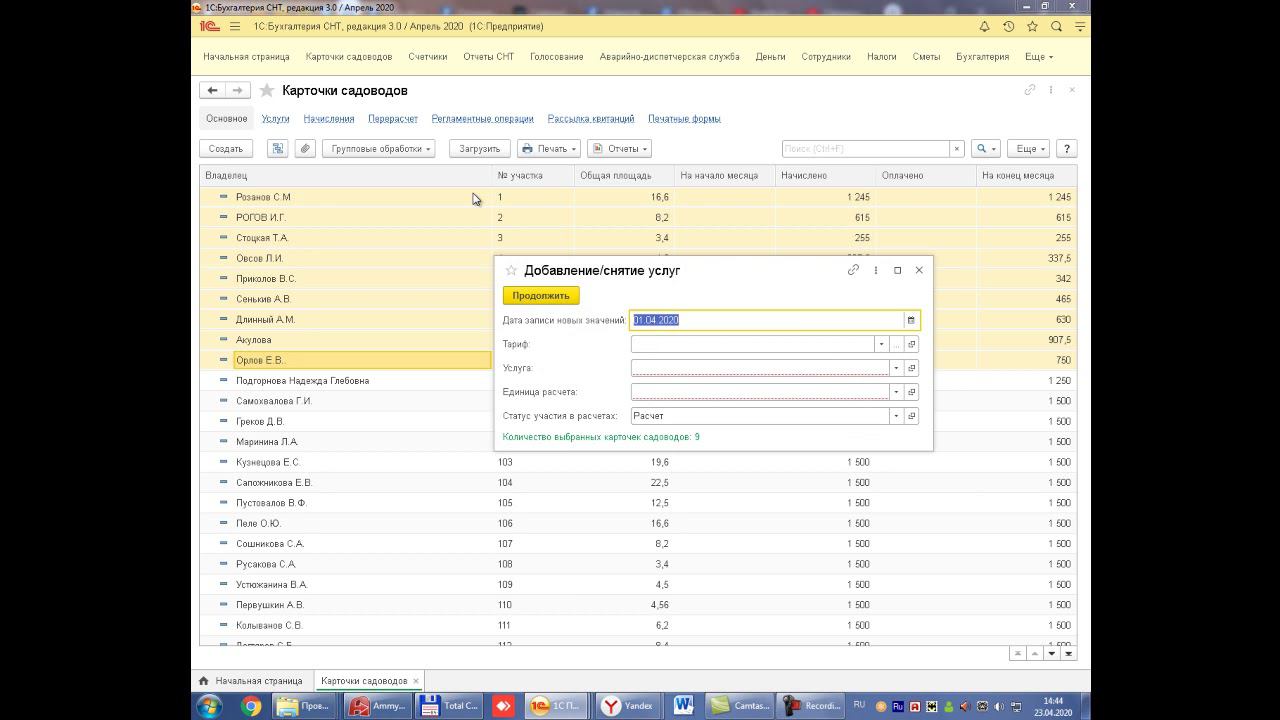Follow the Рассылка квитанций link
Screen dimensions: 1280x720
pos(590,119)
